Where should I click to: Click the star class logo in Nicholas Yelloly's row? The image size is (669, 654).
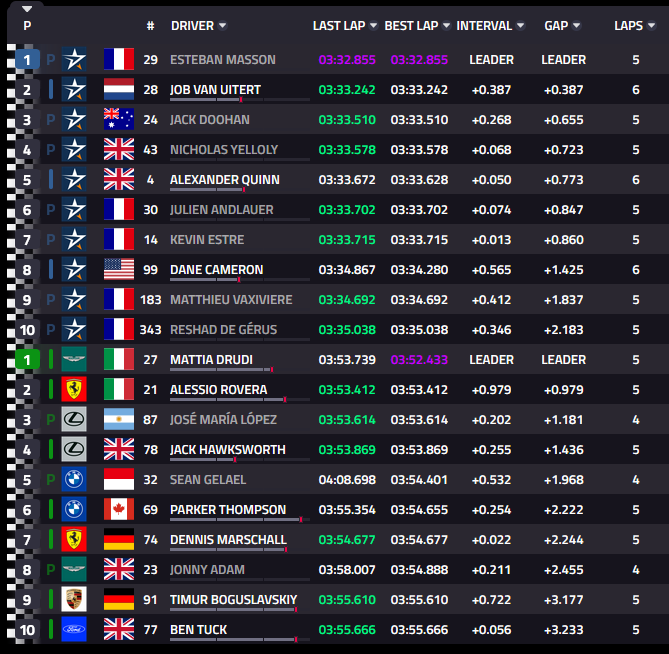click(x=74, y=149)
